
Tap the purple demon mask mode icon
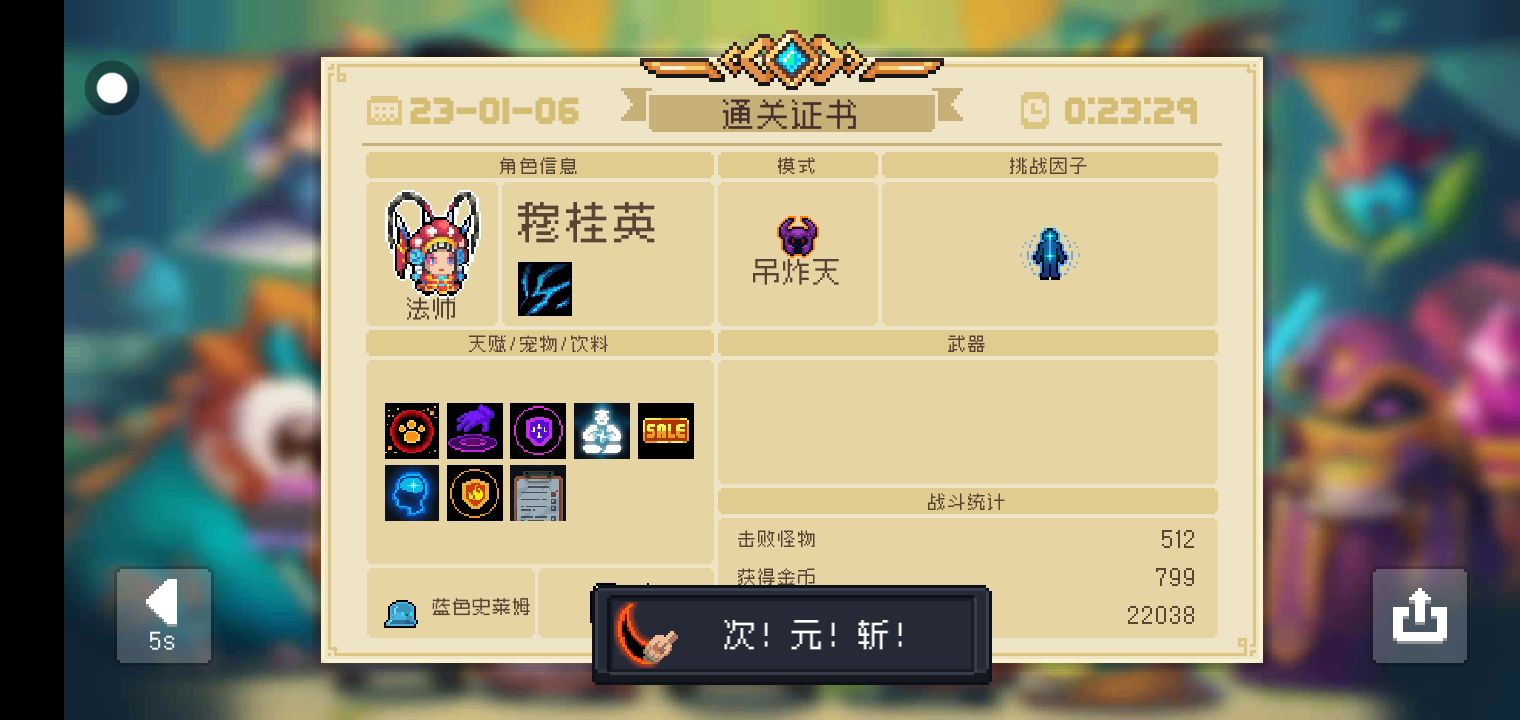click(798, 237)
